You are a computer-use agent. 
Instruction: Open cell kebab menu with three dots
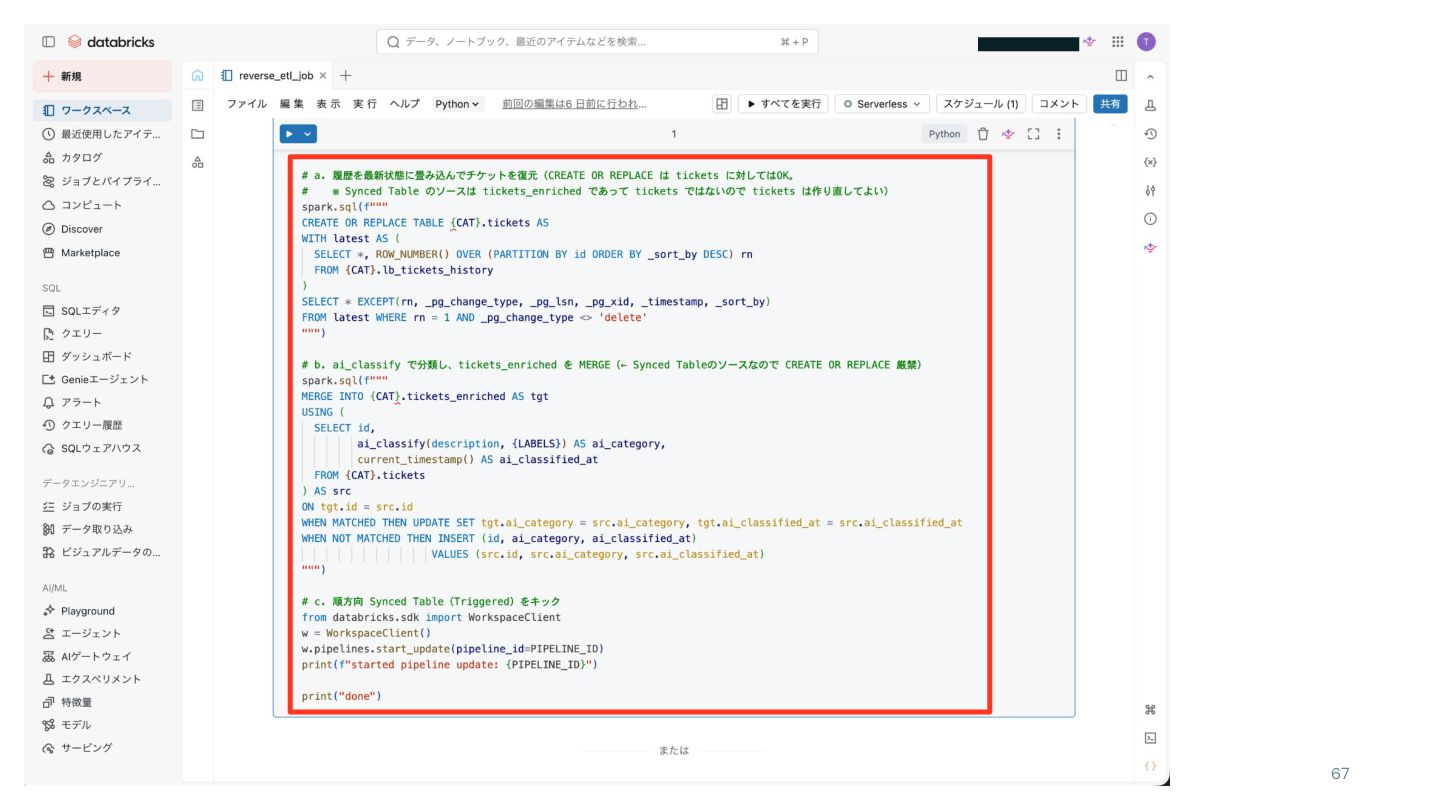click(1059, 134)
